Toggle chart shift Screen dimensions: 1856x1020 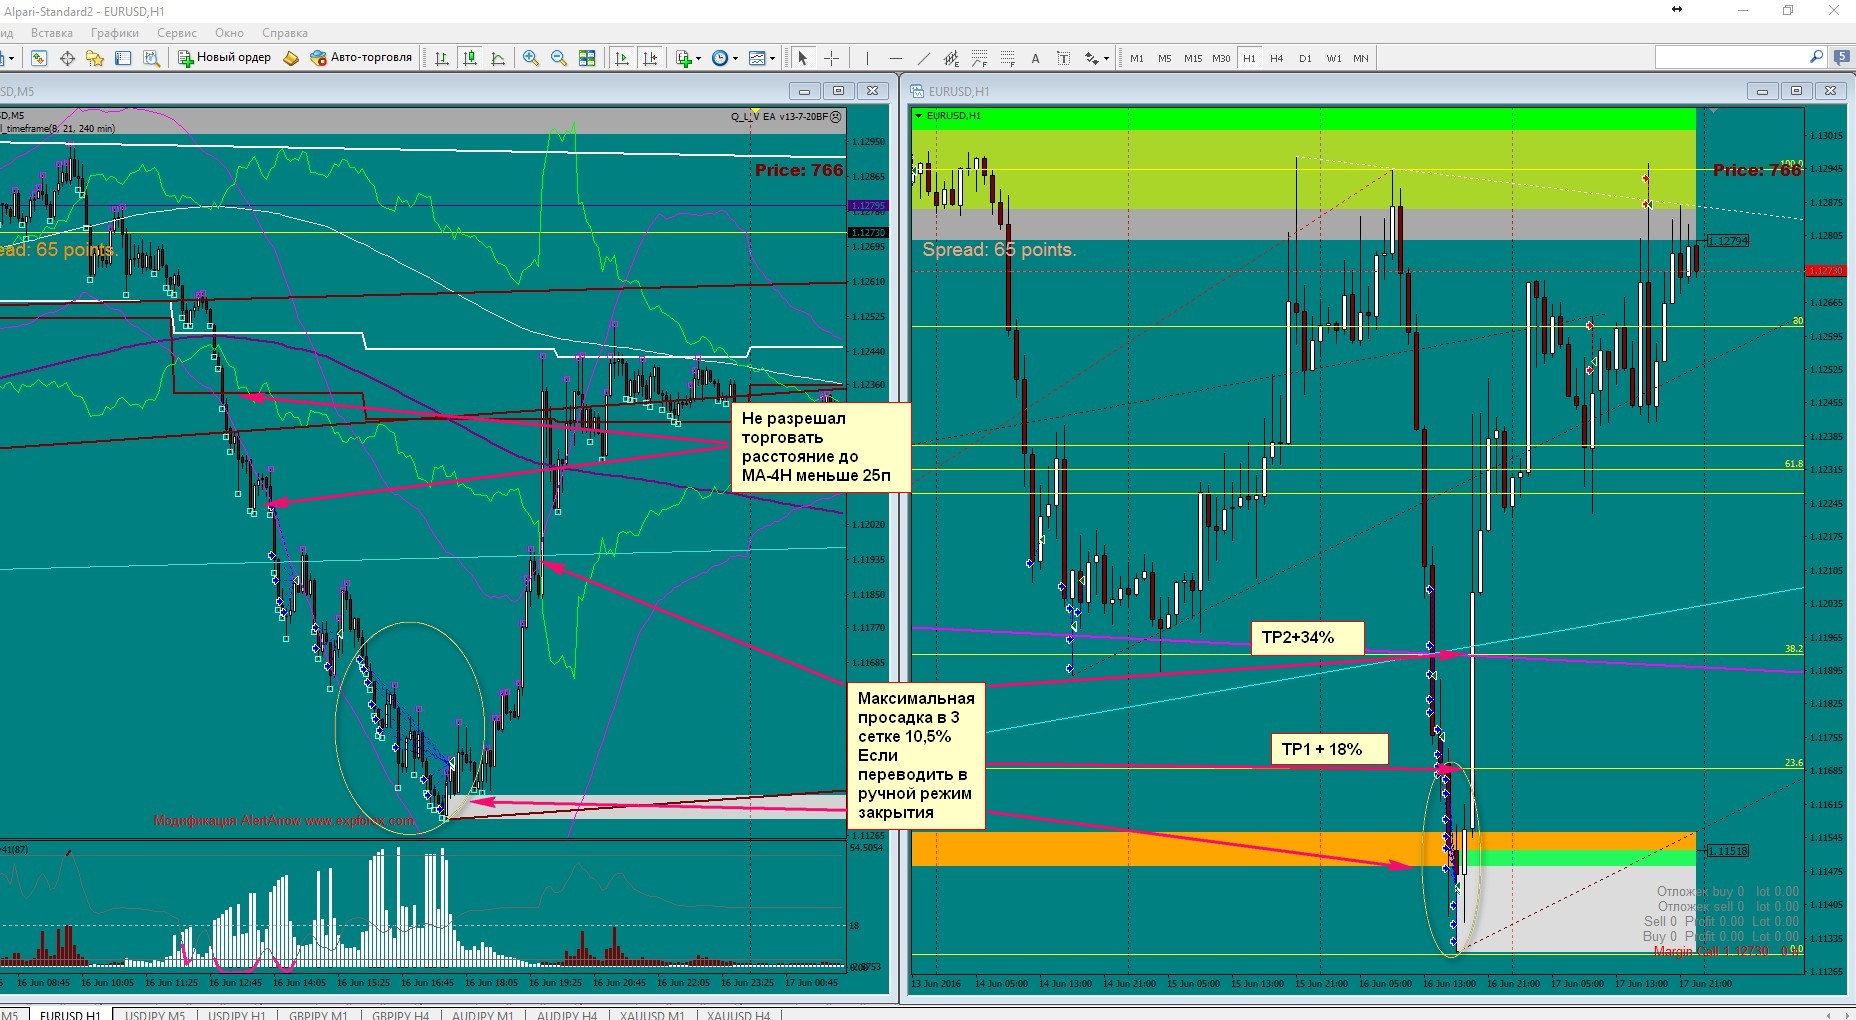[x=650, y=58]
